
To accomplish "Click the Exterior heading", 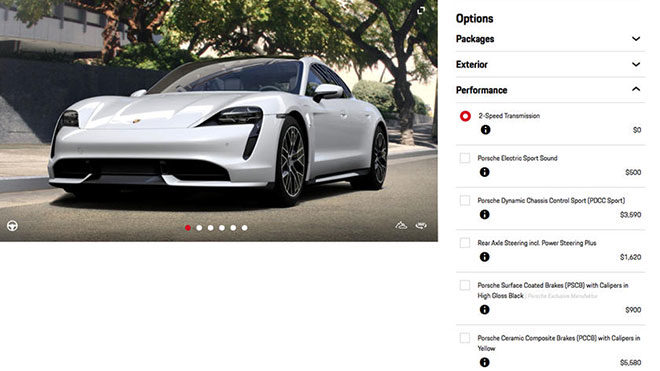I will [471, 64].
